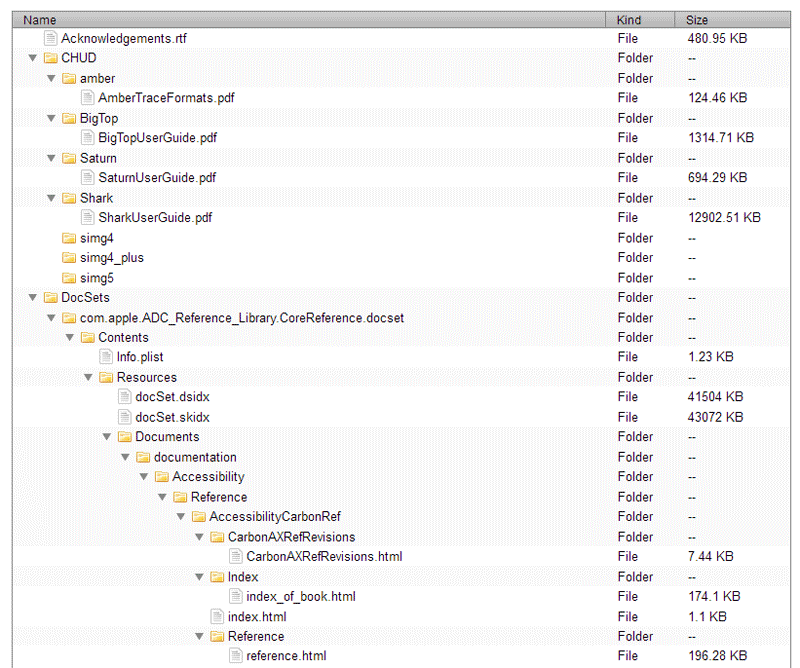Select the simg5 folder entry
800x668 pixels.
tap(97, 278)
